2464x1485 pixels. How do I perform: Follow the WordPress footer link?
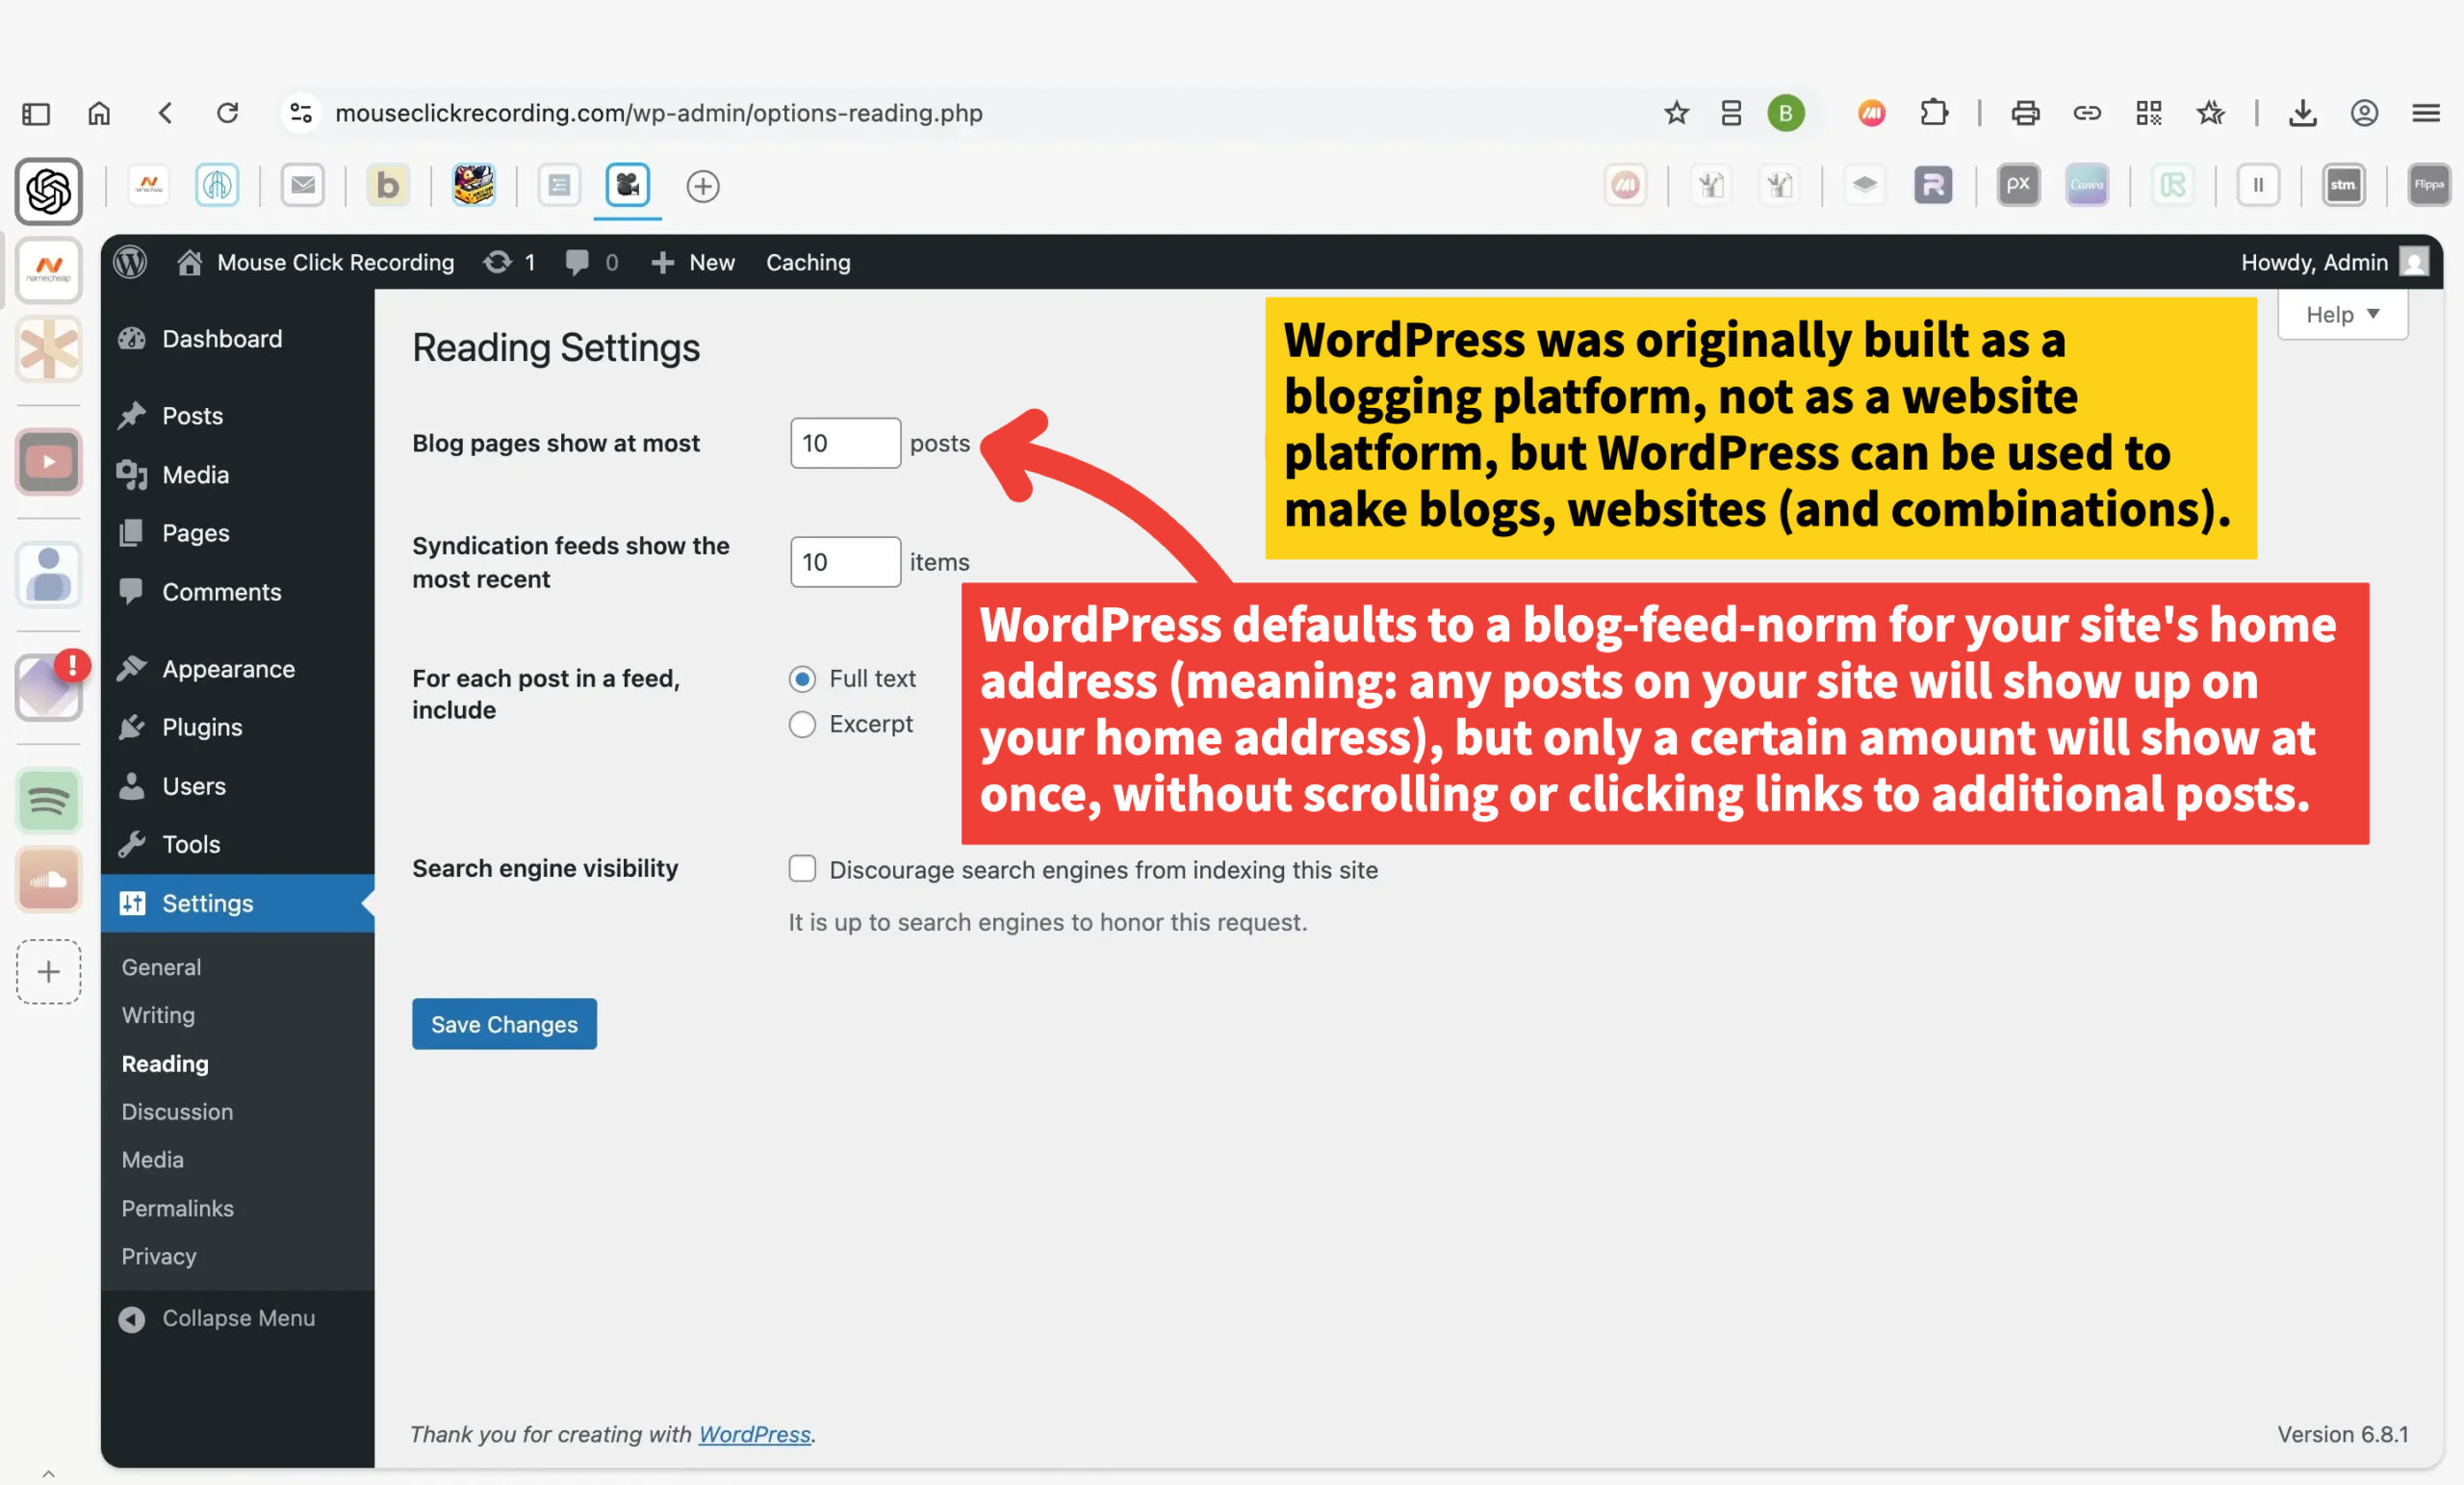[x=754, y=1434]
